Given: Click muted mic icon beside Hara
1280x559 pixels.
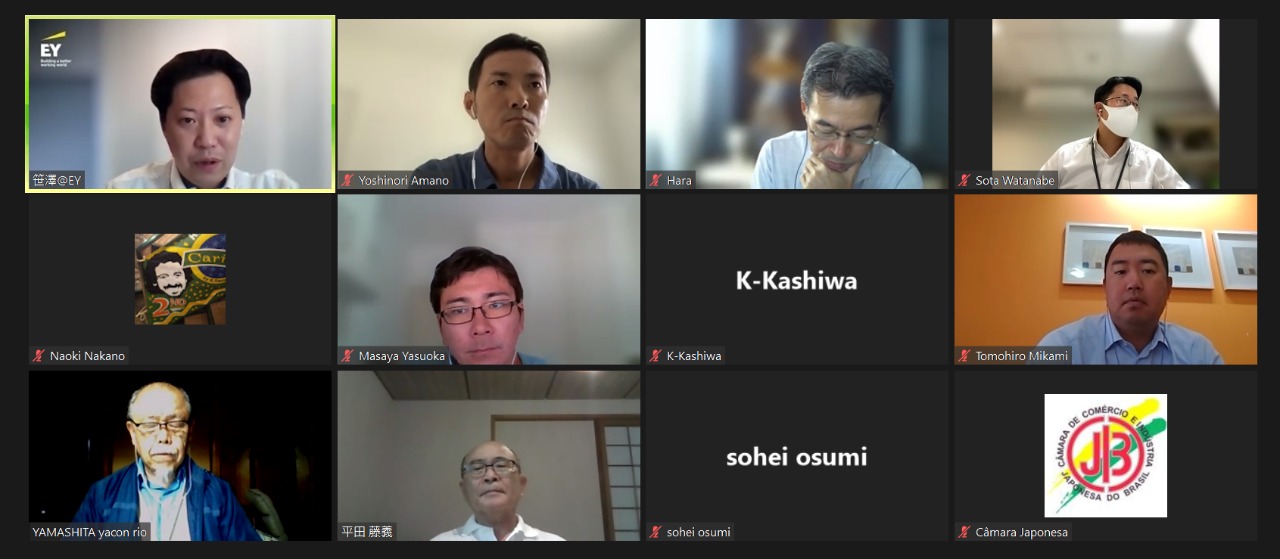Looking at the screenshot, I should [656, 181].
